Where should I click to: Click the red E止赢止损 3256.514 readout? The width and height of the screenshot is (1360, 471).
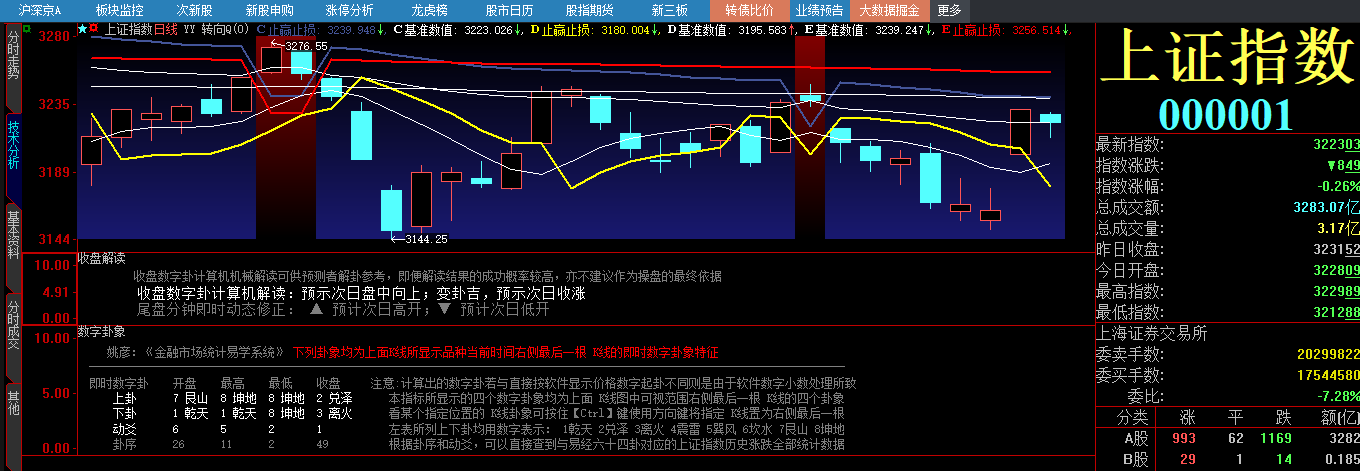click(x=1007, y=30)
